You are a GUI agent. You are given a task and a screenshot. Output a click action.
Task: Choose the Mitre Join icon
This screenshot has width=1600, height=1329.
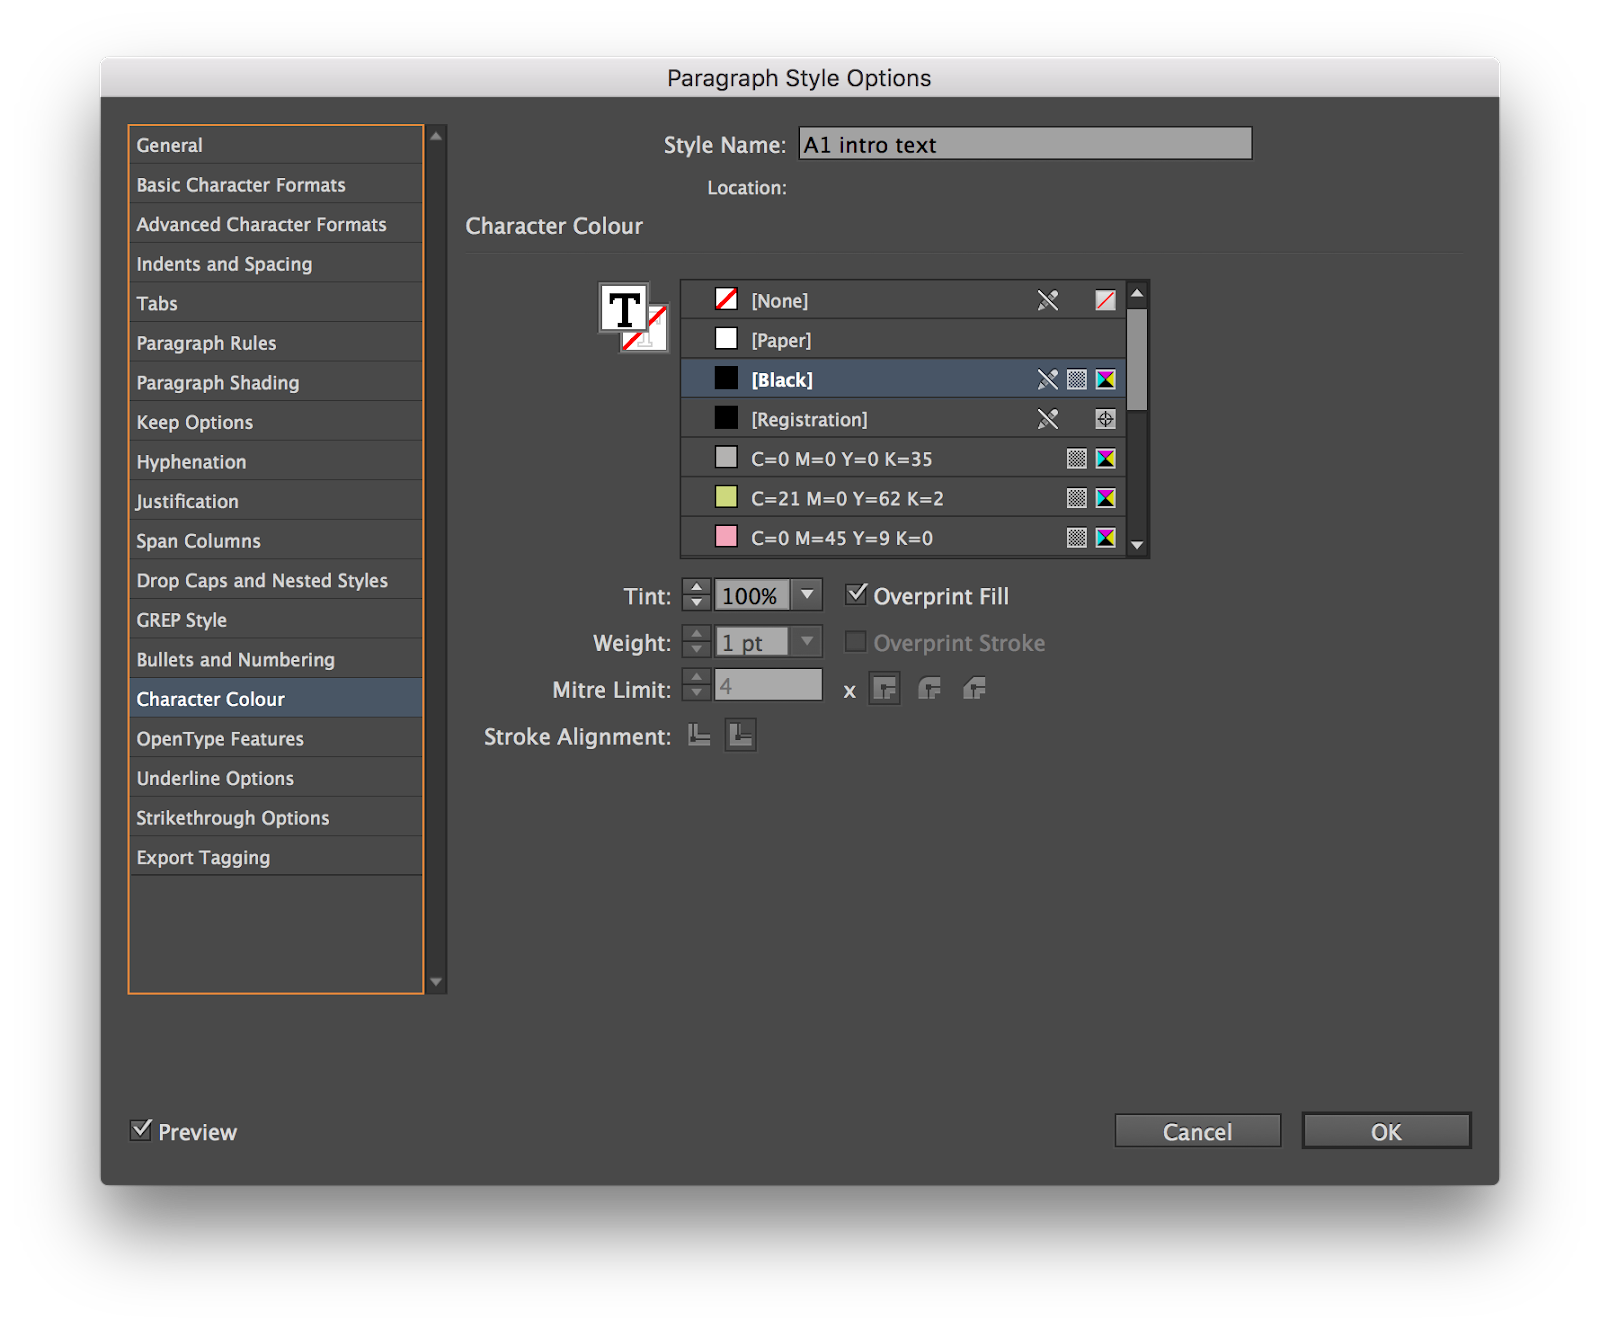click(885, 689)
